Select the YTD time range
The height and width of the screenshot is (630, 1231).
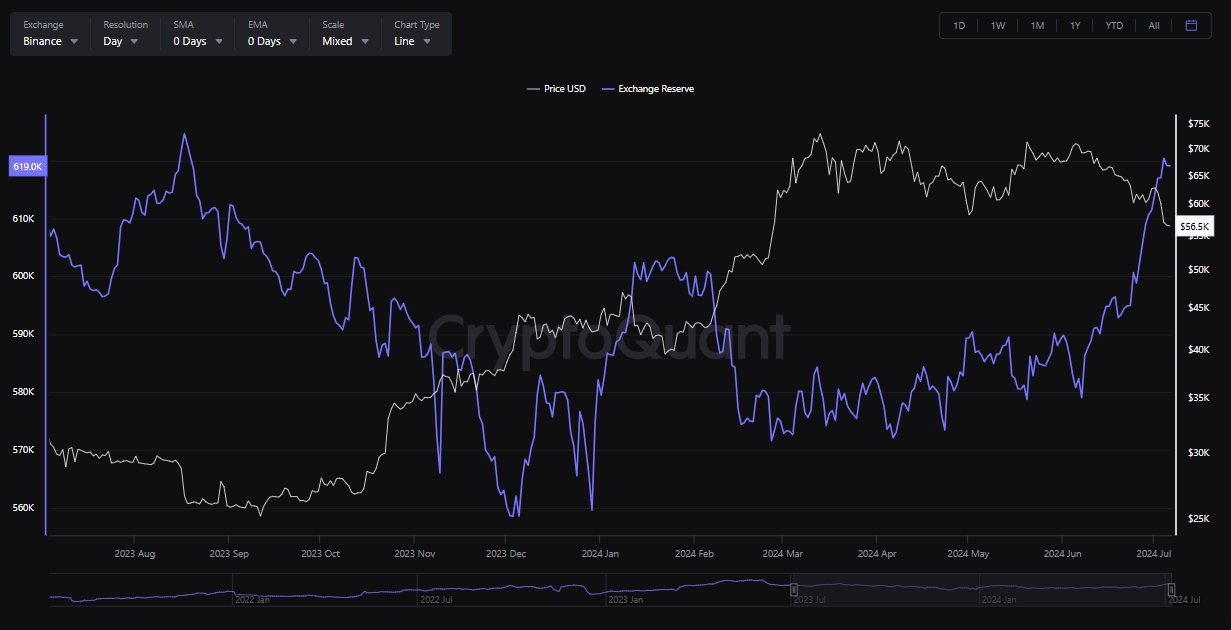(1114, 25)
